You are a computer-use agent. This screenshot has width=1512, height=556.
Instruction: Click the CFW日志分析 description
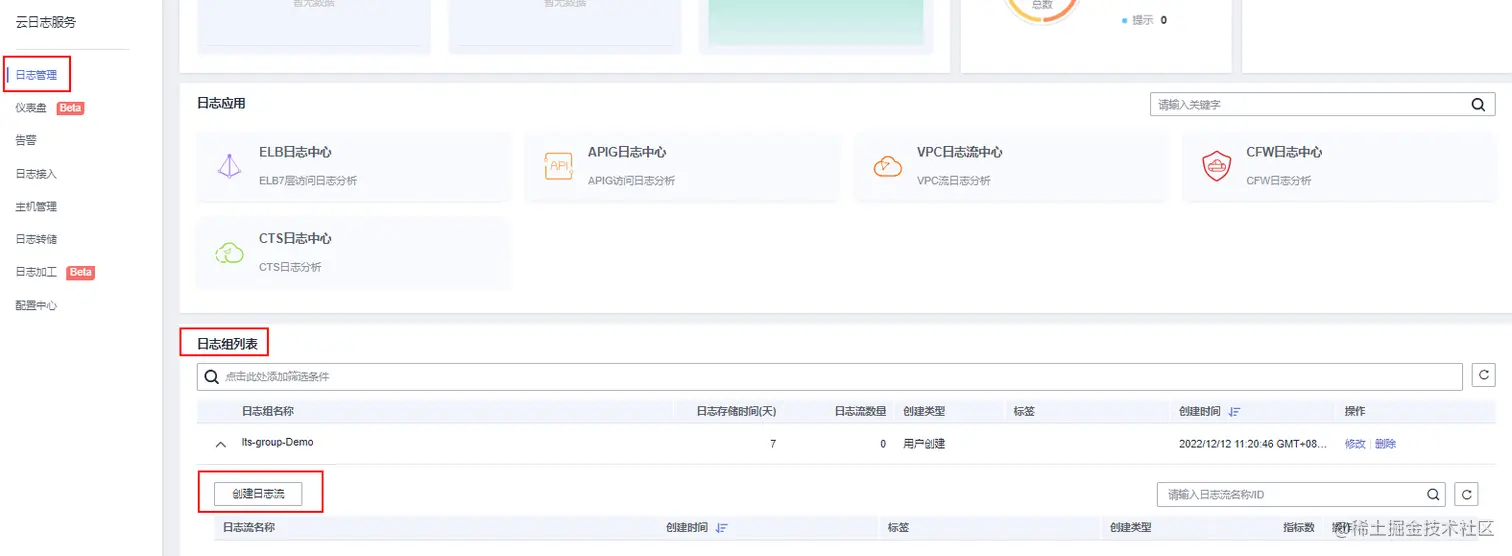pyautogui.click(x=1279, y=181)
